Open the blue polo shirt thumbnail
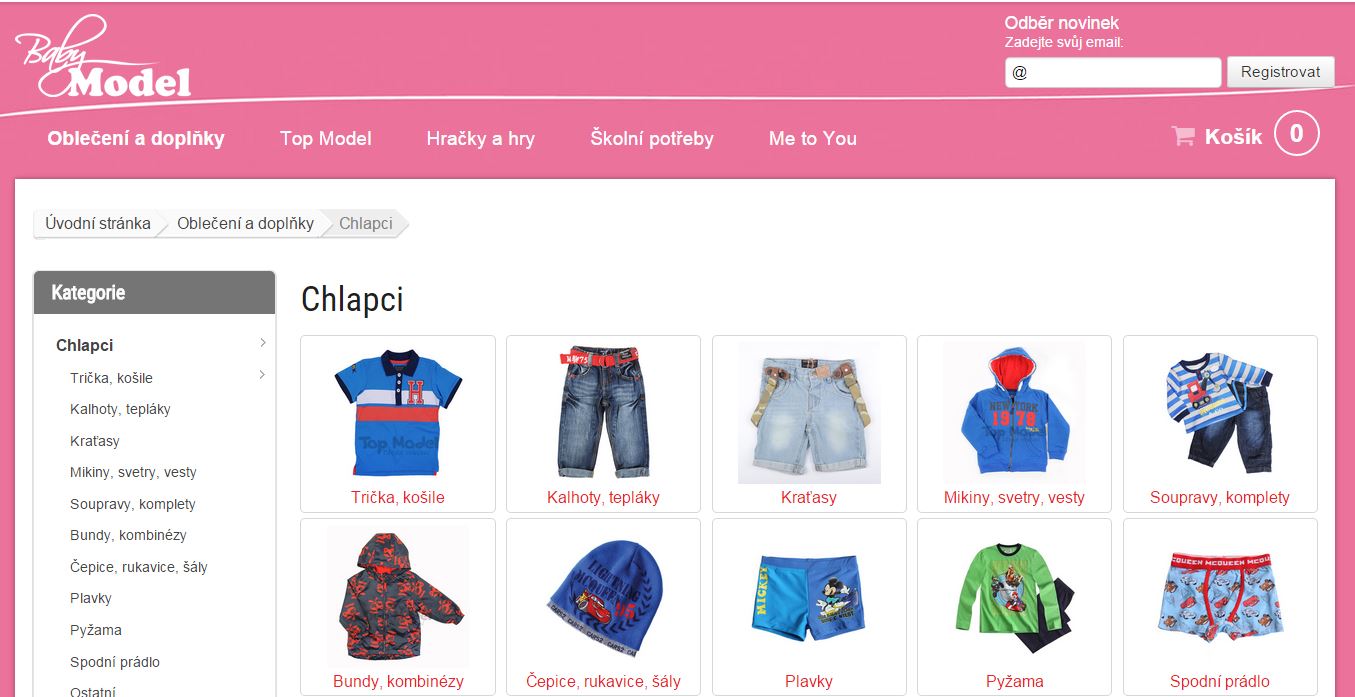The width and height of the screenshot is (1355, 697). point(398,412)
